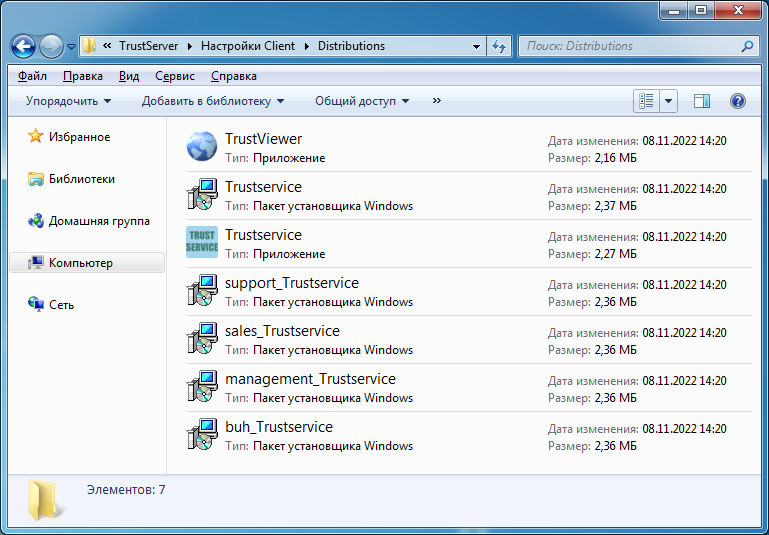
Task: Navigate to TrustServer in the breadcrumb
Action: tap(149, 46)
